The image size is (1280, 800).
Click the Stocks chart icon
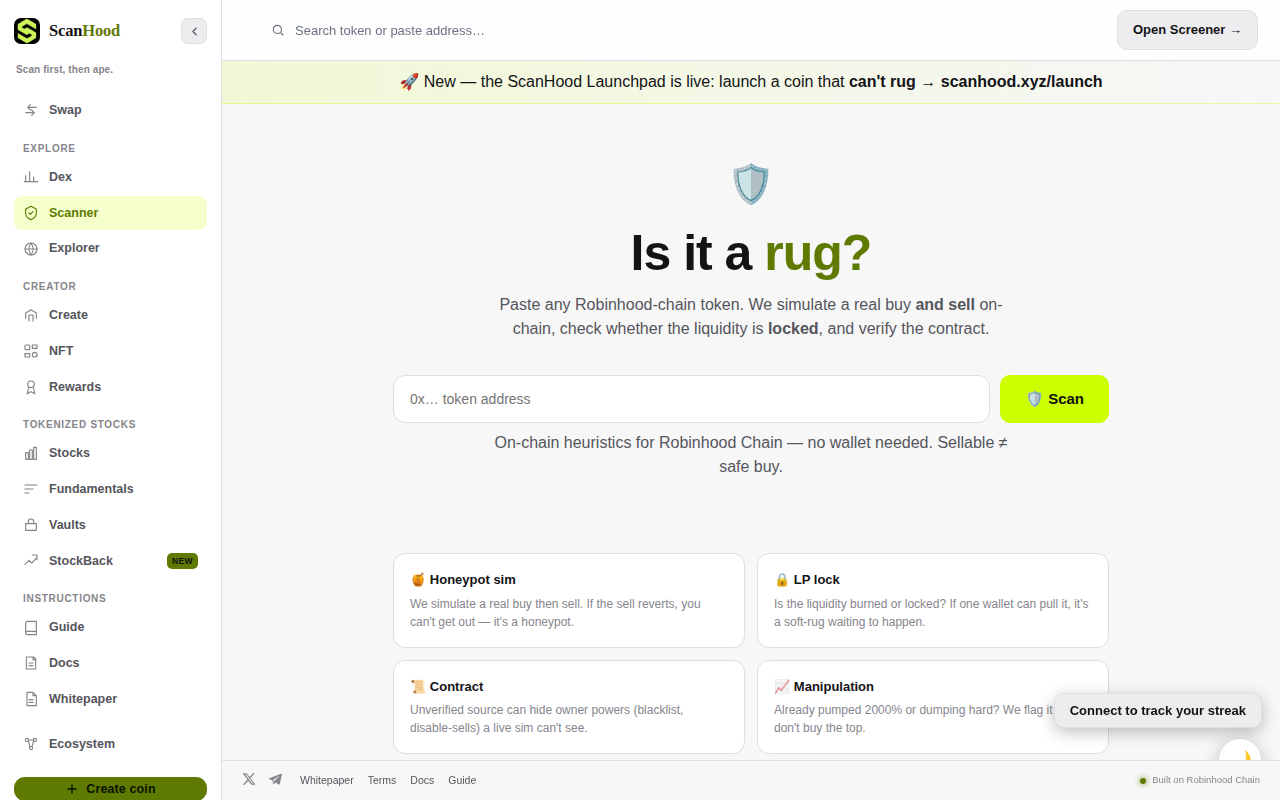pos(31,453)
